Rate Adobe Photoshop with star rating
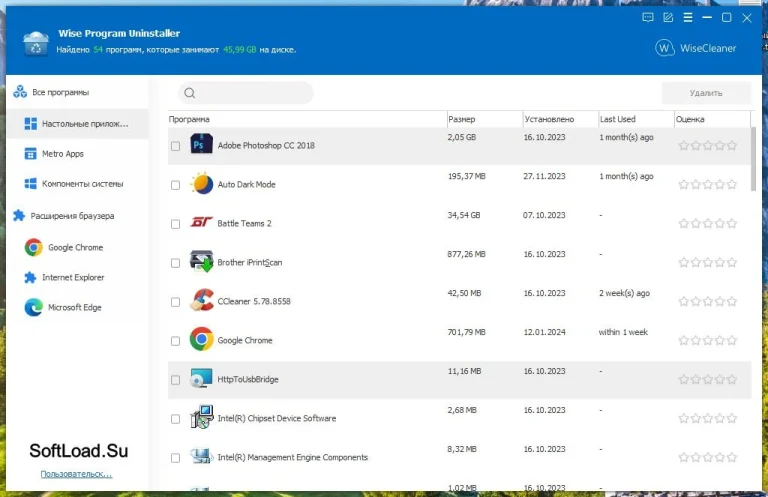Screen dimensions: 768x497 pos(708,145)
